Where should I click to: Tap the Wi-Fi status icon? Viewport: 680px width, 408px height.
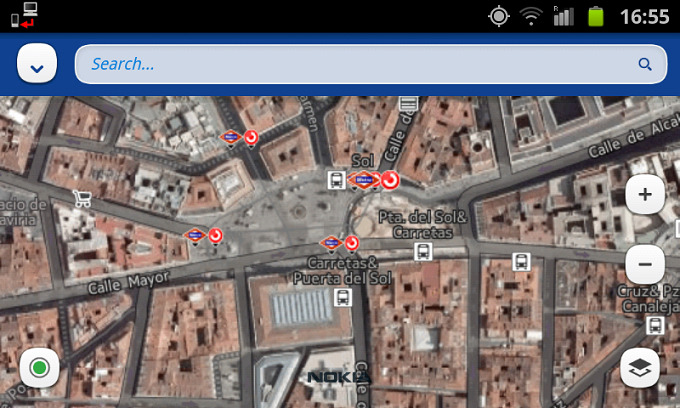(x=531, y=16)
